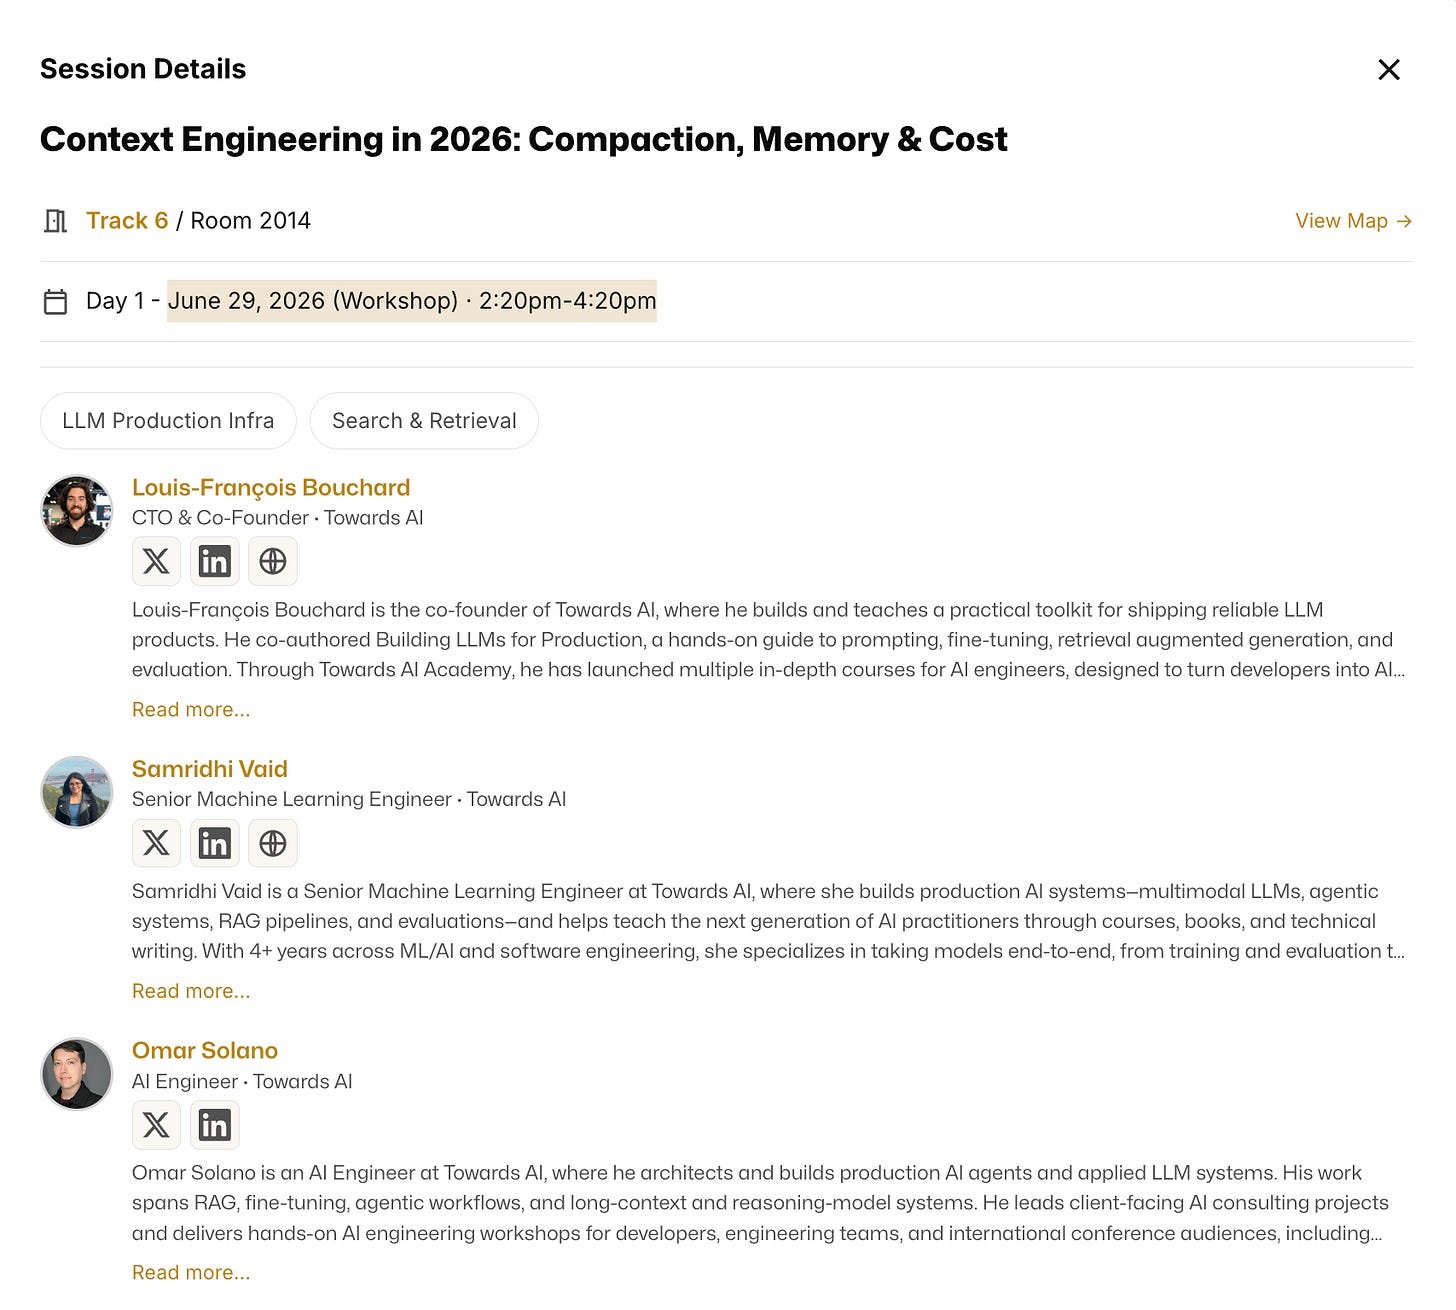Screen dimensions: 1456x1310
Task: Expand Omar Solano's bio with Read more
Action: 191,1272
